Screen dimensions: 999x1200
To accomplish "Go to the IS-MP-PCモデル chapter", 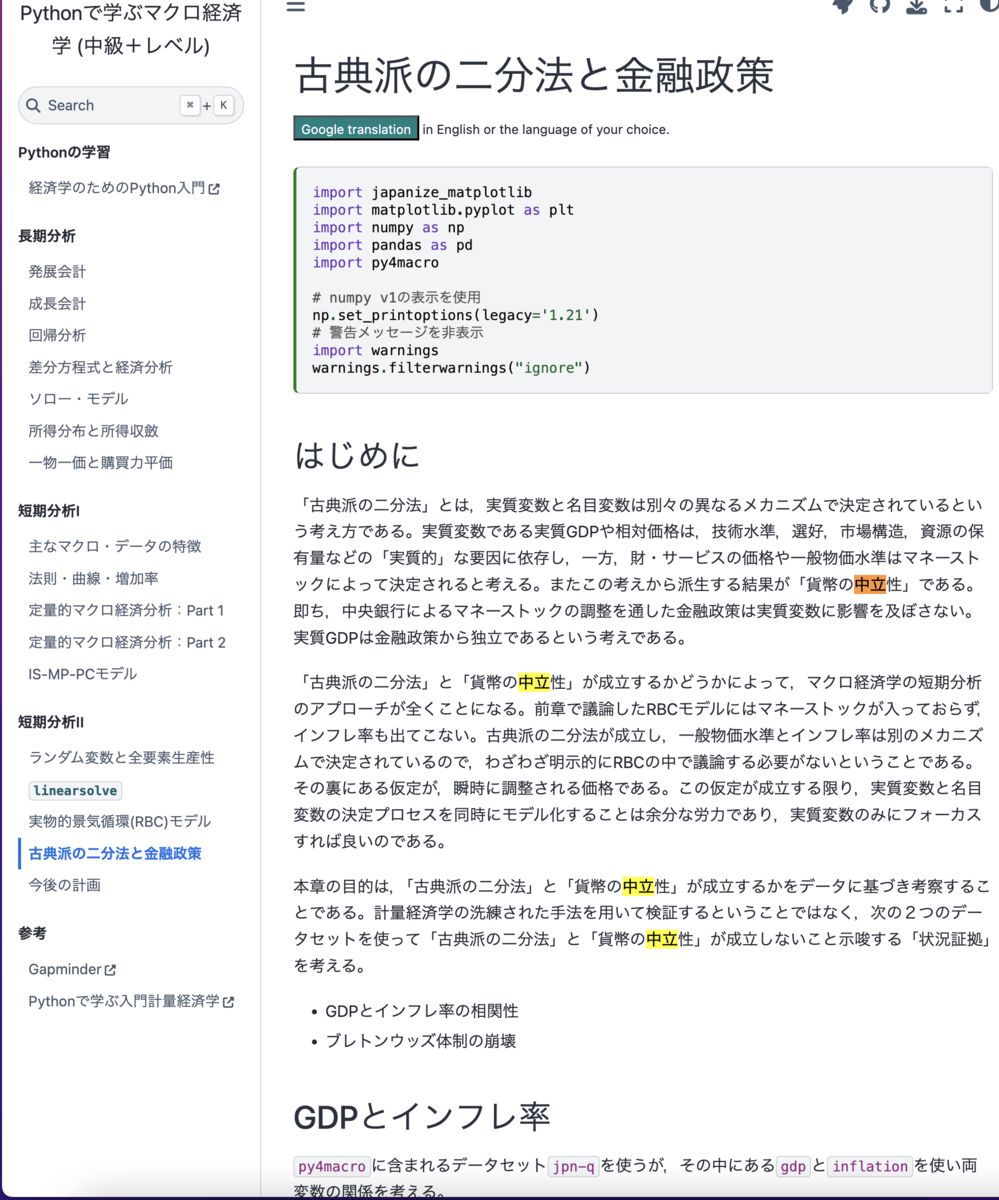I will tap(82, 674).
